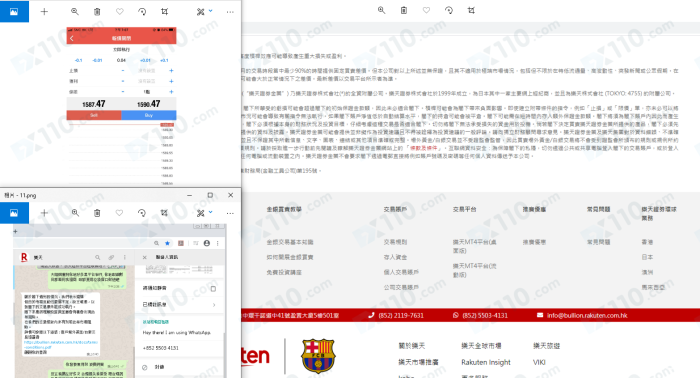Image resolution: width=700 pixels, height=378 pixels.
Task: Click rotate icon in top-left Photos window
Action: pos(142,12)
